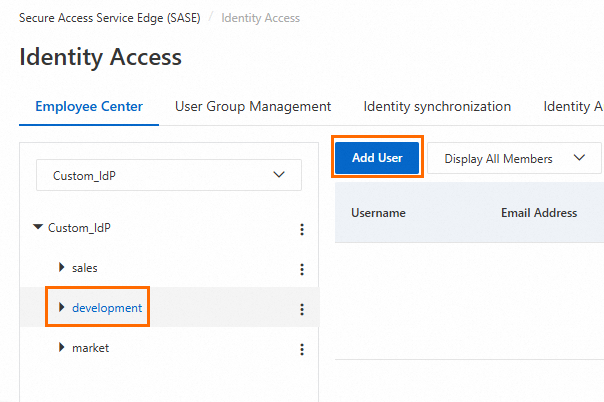604x402 pixels.
Task: Click the Add User button
Action: [x=377, y=158]
